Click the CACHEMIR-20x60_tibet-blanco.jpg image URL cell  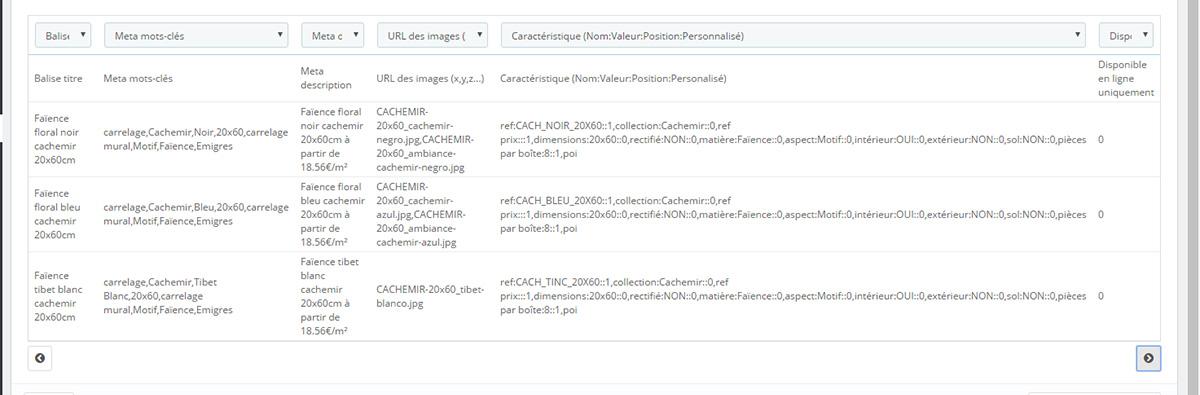click(x=431, y=296)
